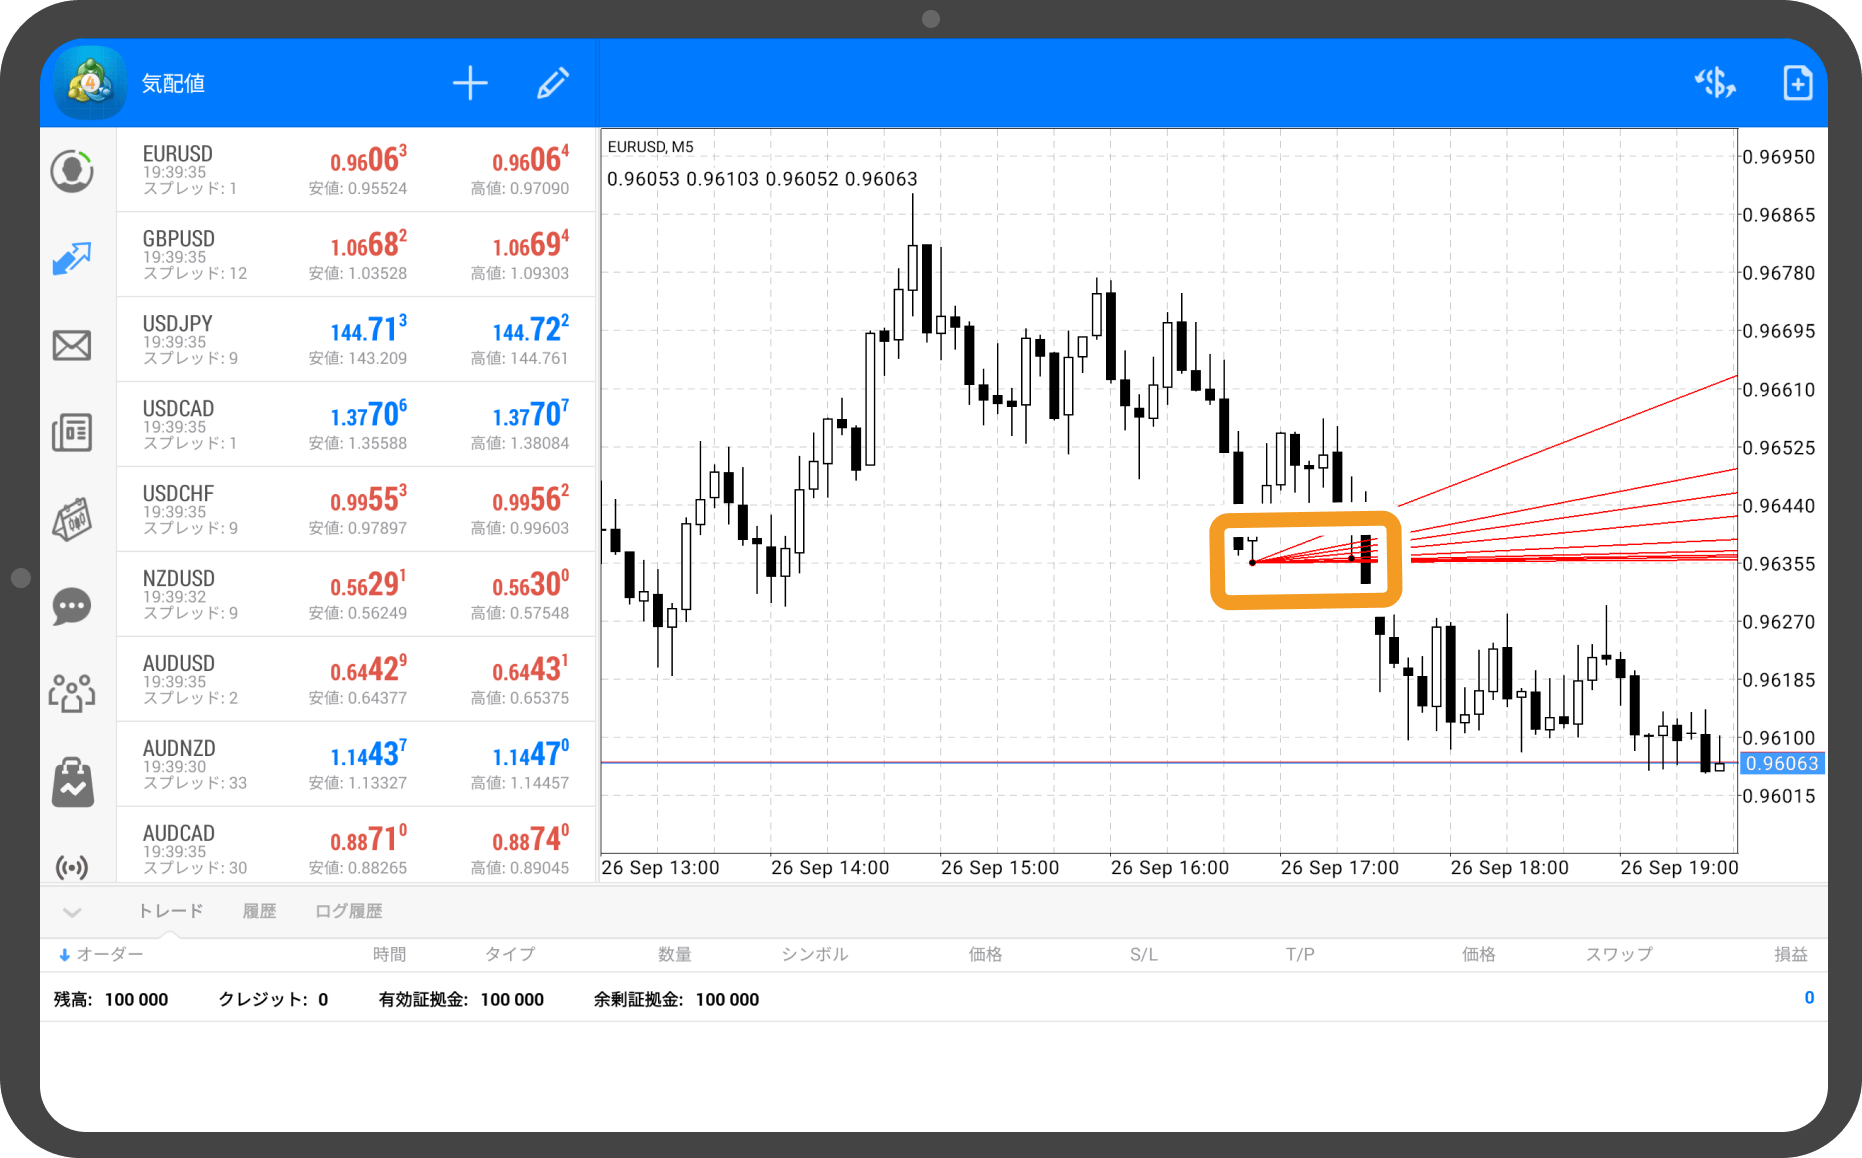Click the 数量 column header
This screenshot has height=1158, width=1862.
pos(674,955)
